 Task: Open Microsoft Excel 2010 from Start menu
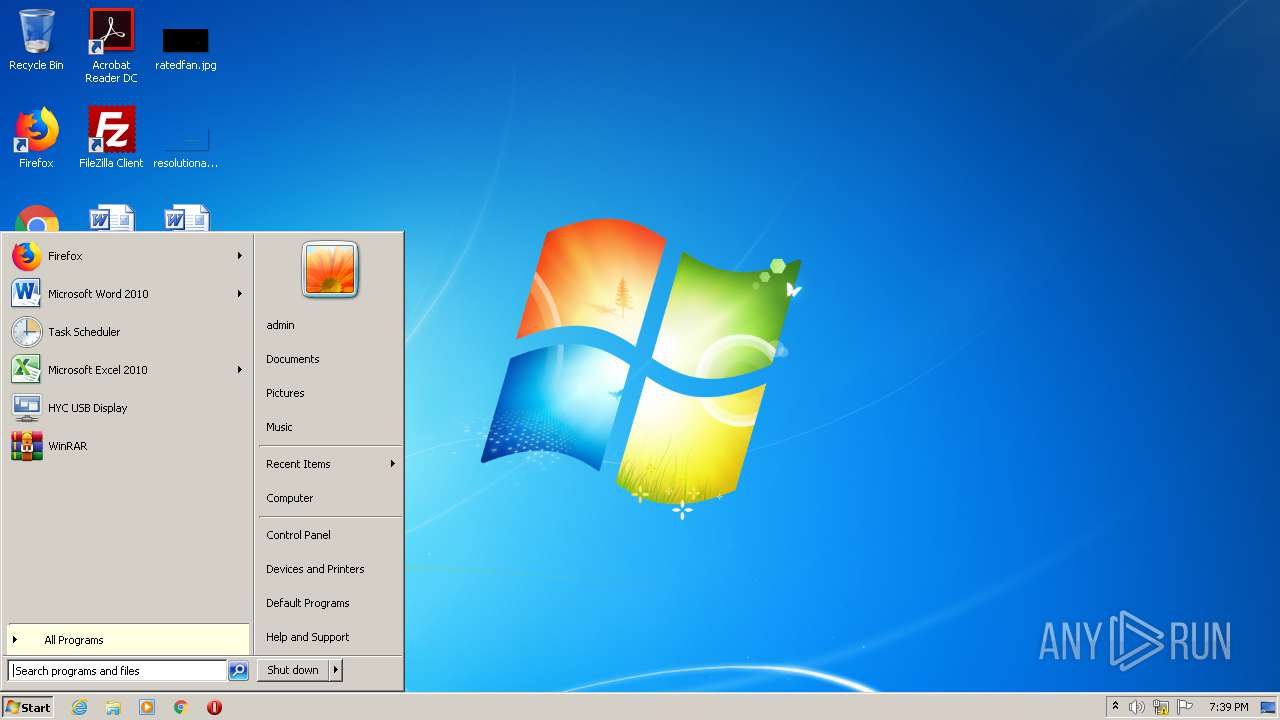(x=126, y=370)
